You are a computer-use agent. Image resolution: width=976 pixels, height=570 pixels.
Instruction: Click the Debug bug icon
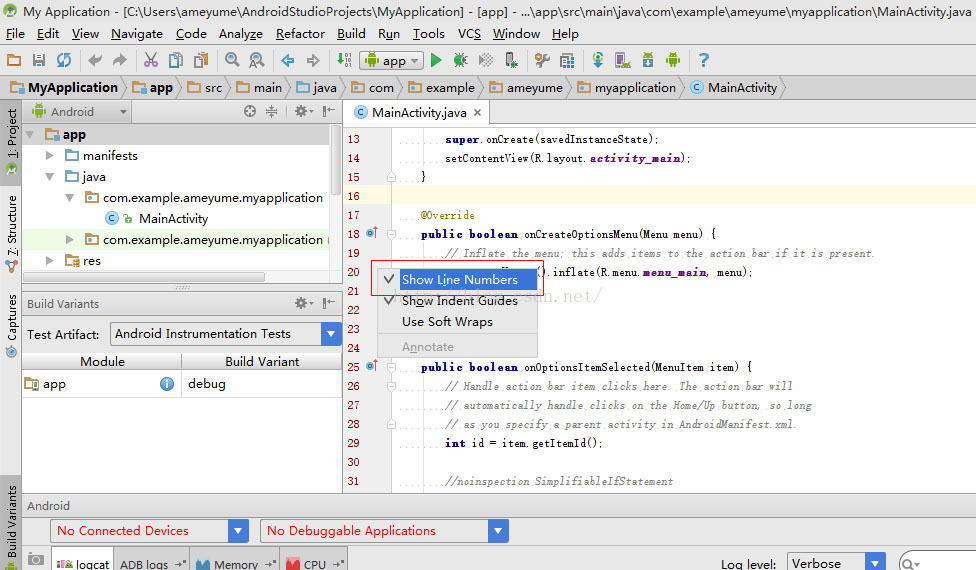pos(461,60)
